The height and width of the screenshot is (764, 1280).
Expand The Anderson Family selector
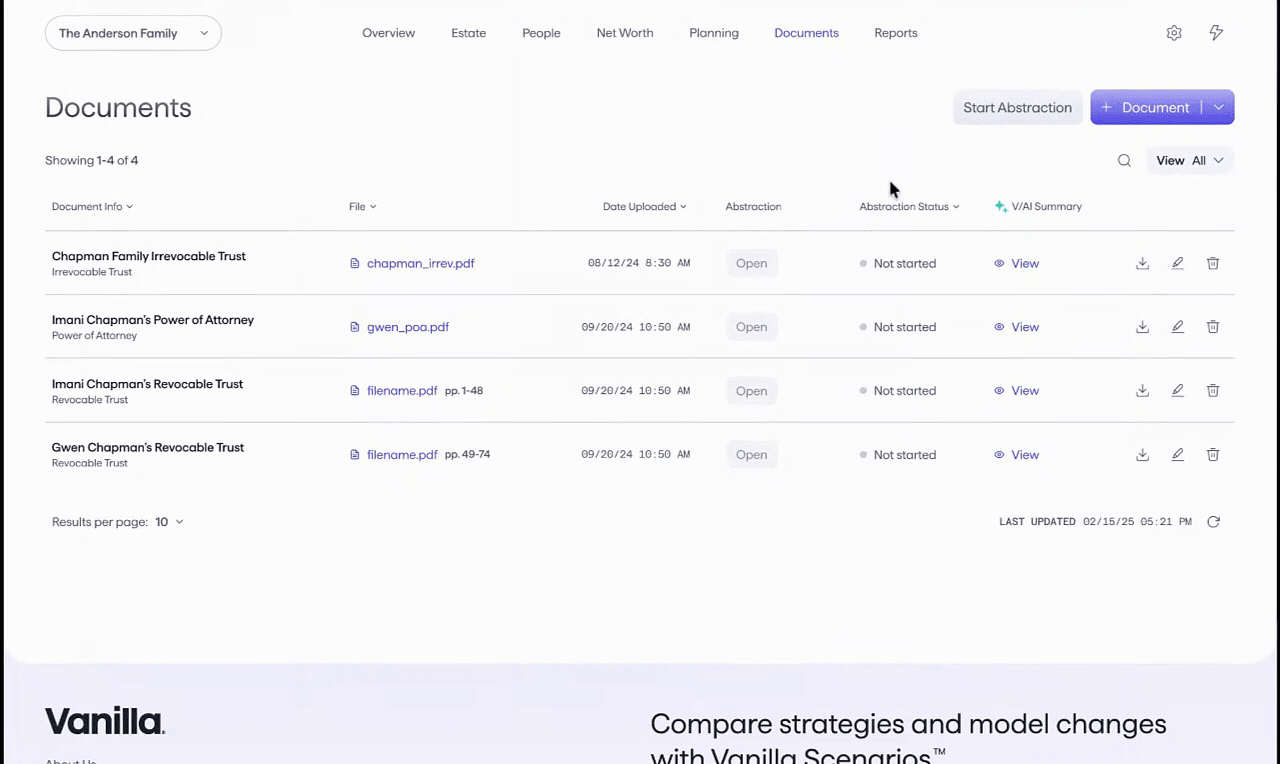[x=133, y=33]
